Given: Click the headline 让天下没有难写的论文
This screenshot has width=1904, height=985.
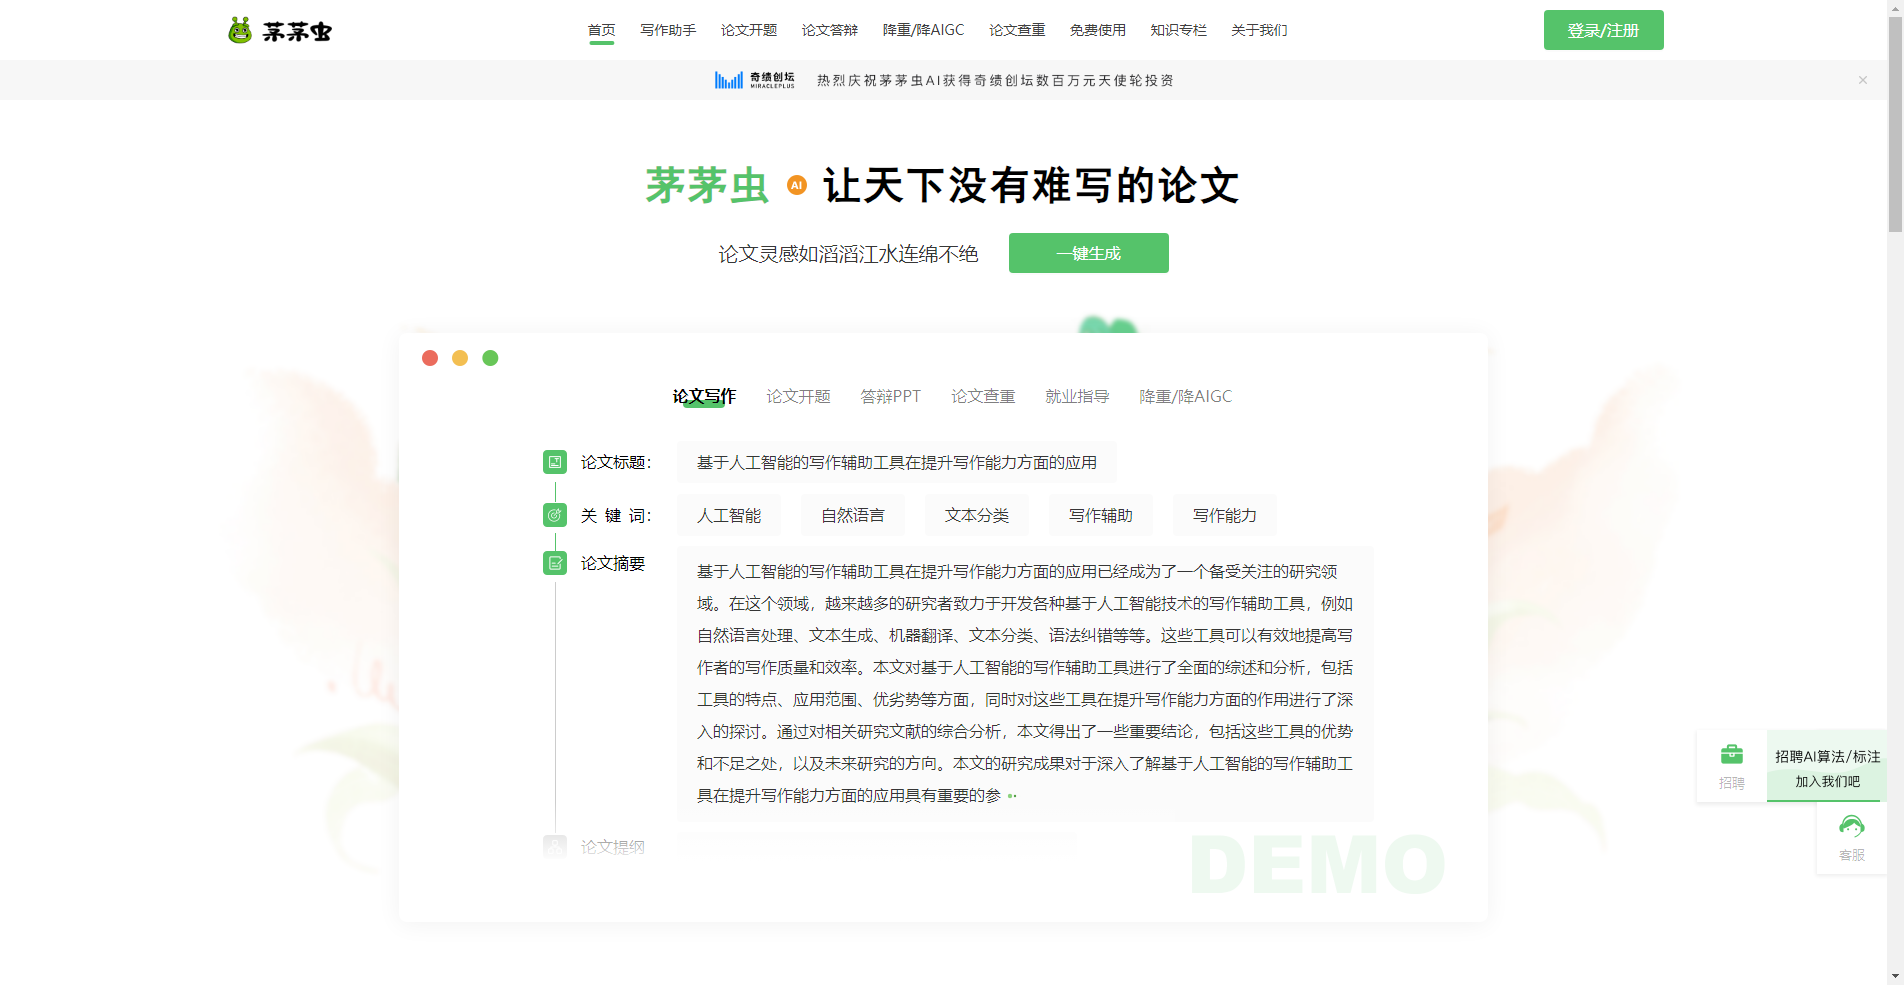Looking at the screenshot, I should 1031,185.
